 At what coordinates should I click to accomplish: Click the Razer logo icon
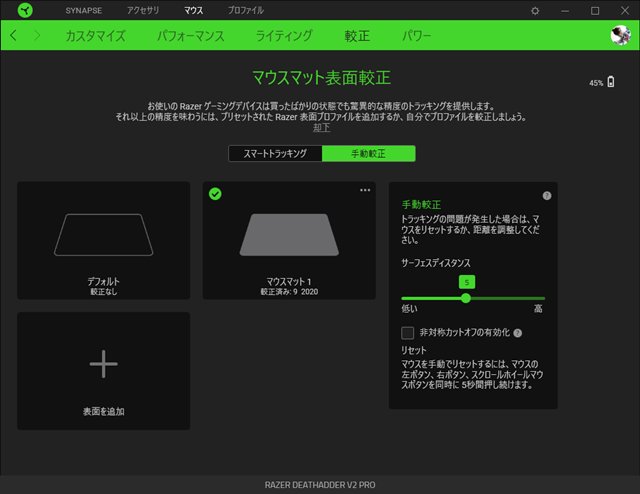click(x=25, y=10)
